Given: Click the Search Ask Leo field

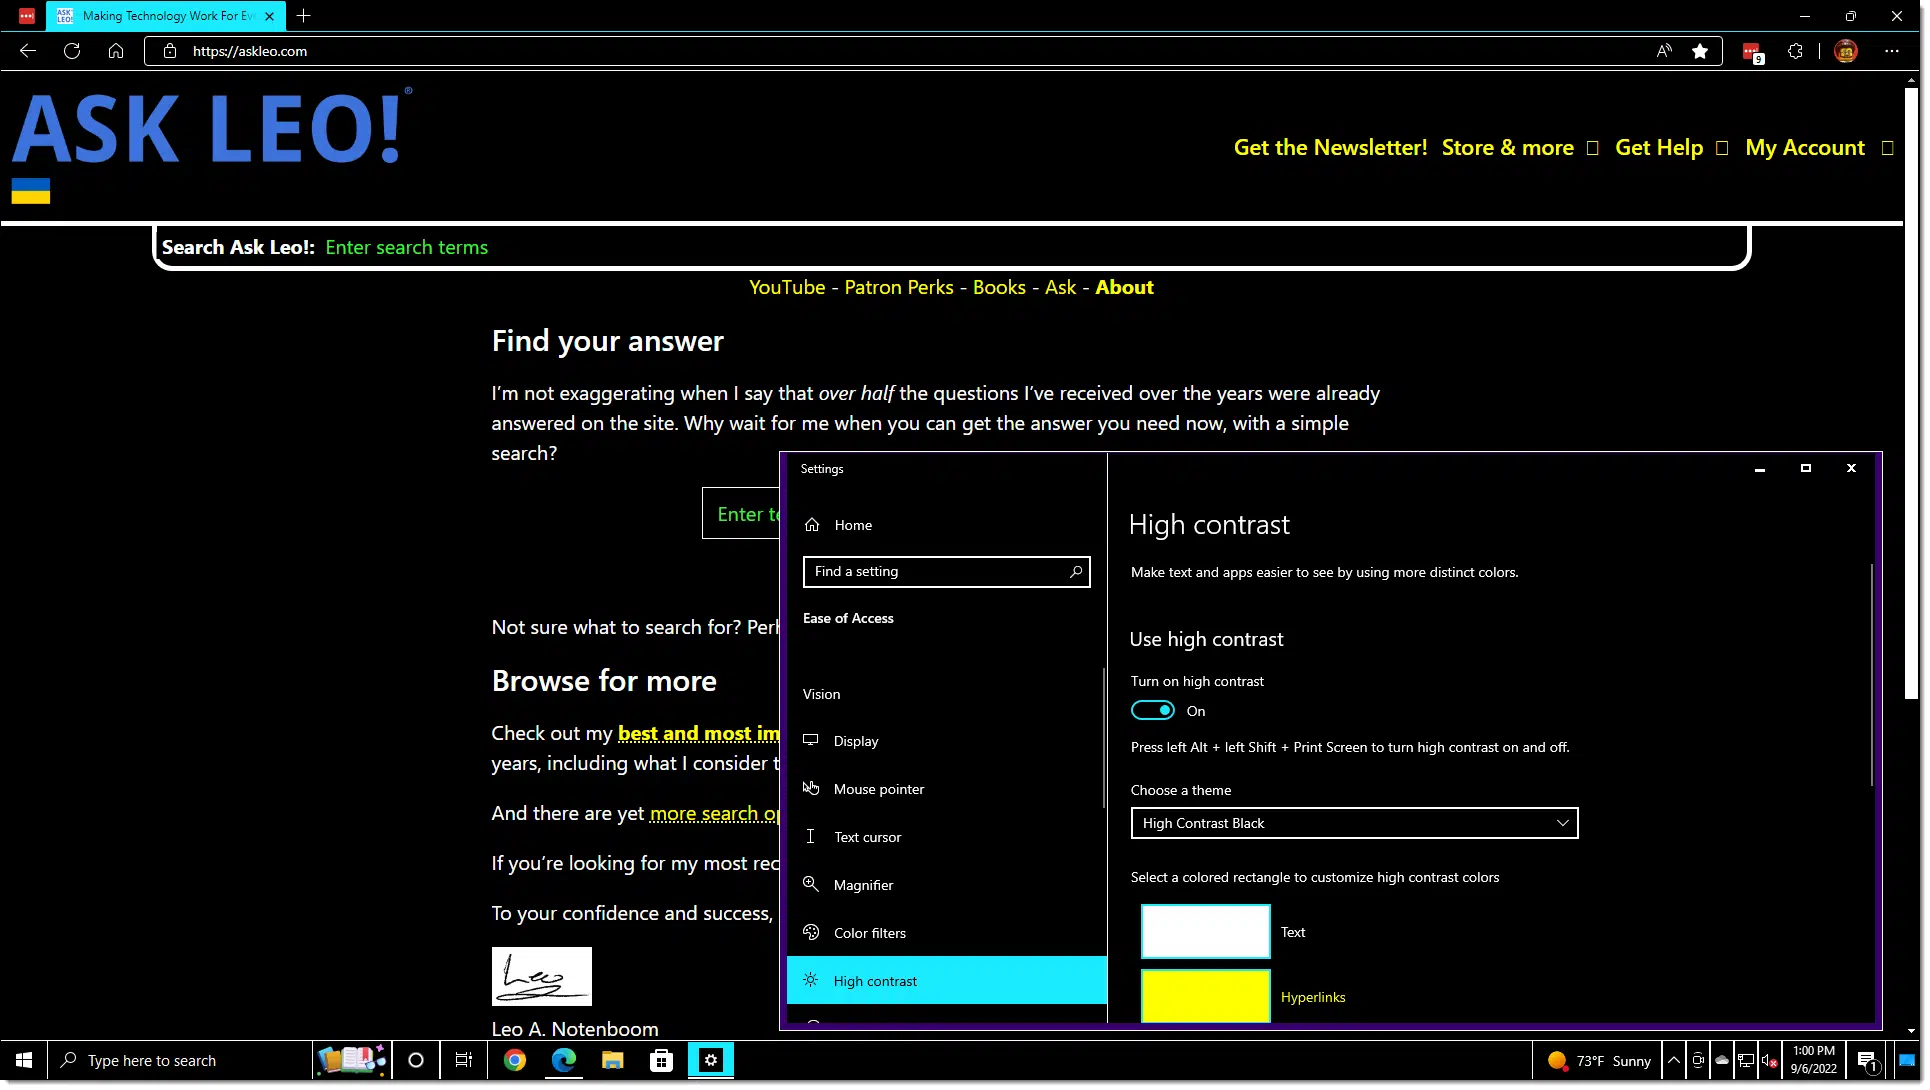Looking at the screenshot, I should pyautogui.click(x=950, y=248).
